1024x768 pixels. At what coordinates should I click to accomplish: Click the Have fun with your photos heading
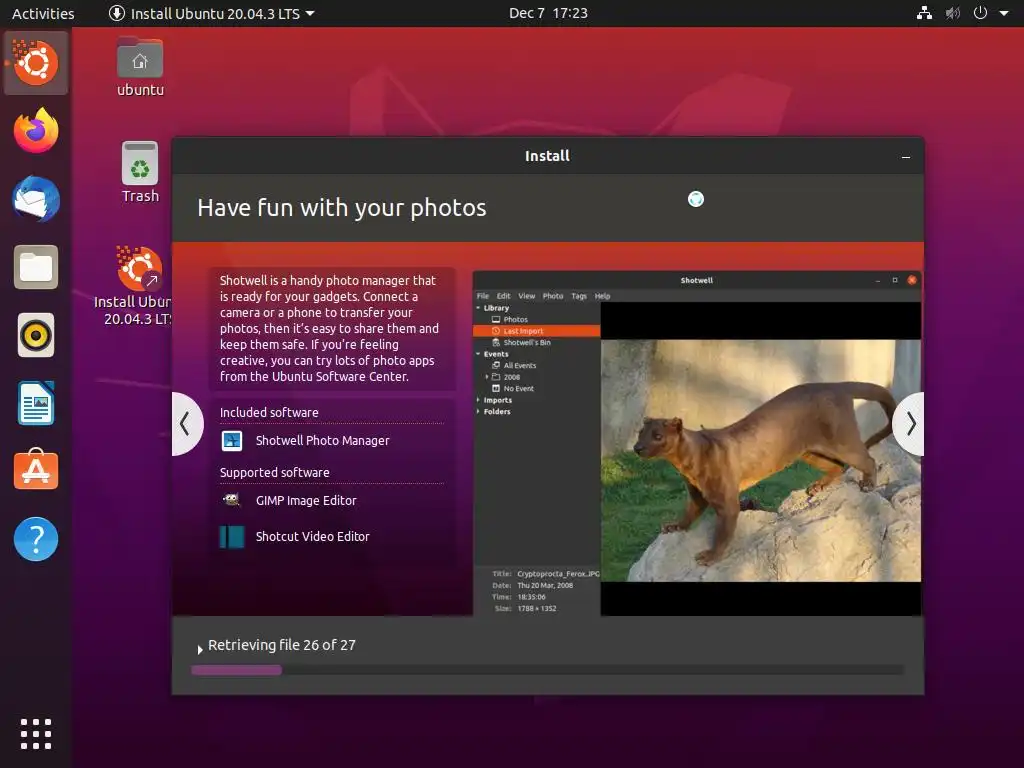[x=342, y=208]
